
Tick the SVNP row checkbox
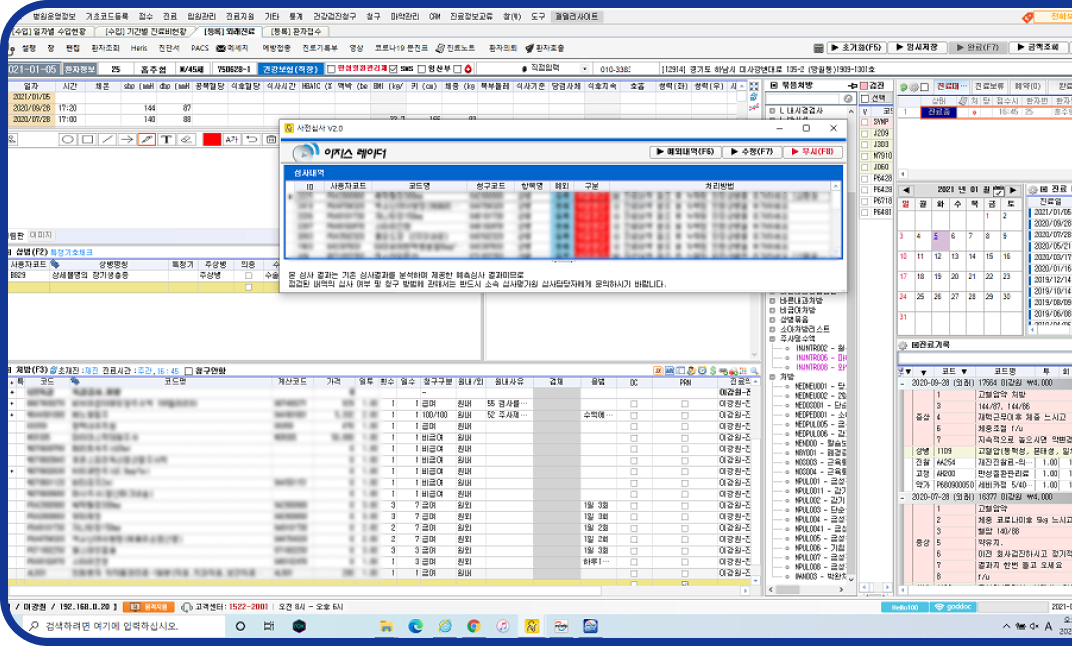click(x=865, y=122)
